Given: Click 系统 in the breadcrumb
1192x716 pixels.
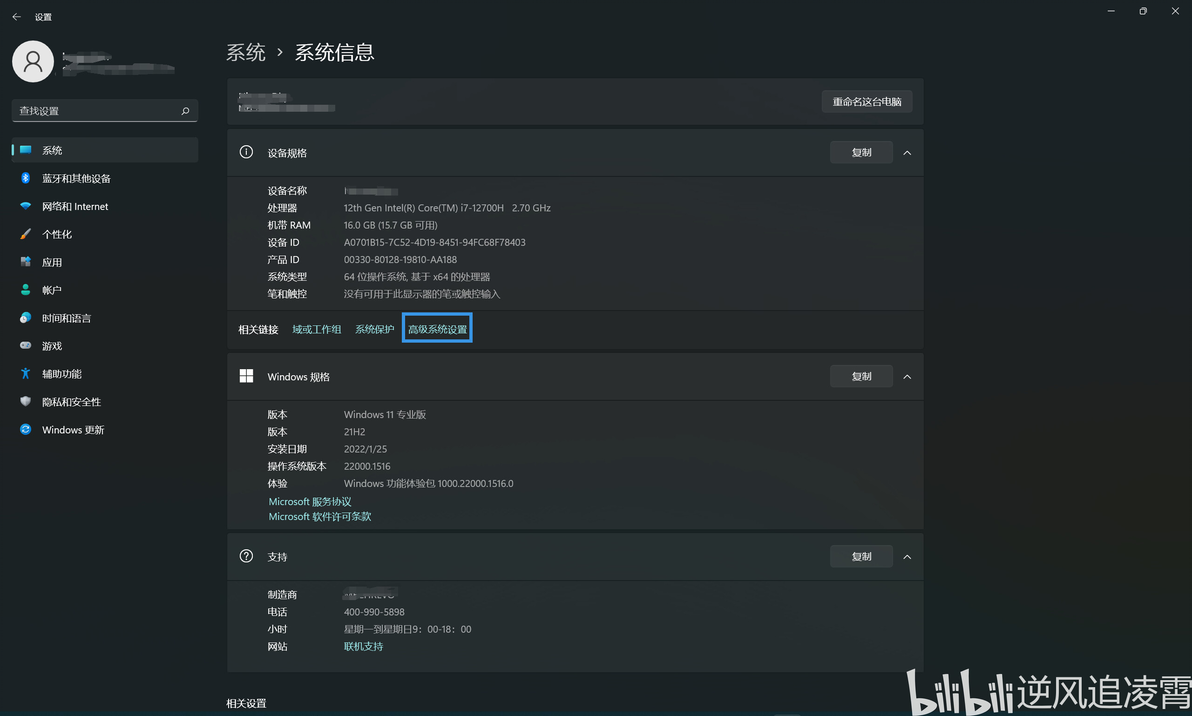Looking at the screenshot, I should point(246,52).
